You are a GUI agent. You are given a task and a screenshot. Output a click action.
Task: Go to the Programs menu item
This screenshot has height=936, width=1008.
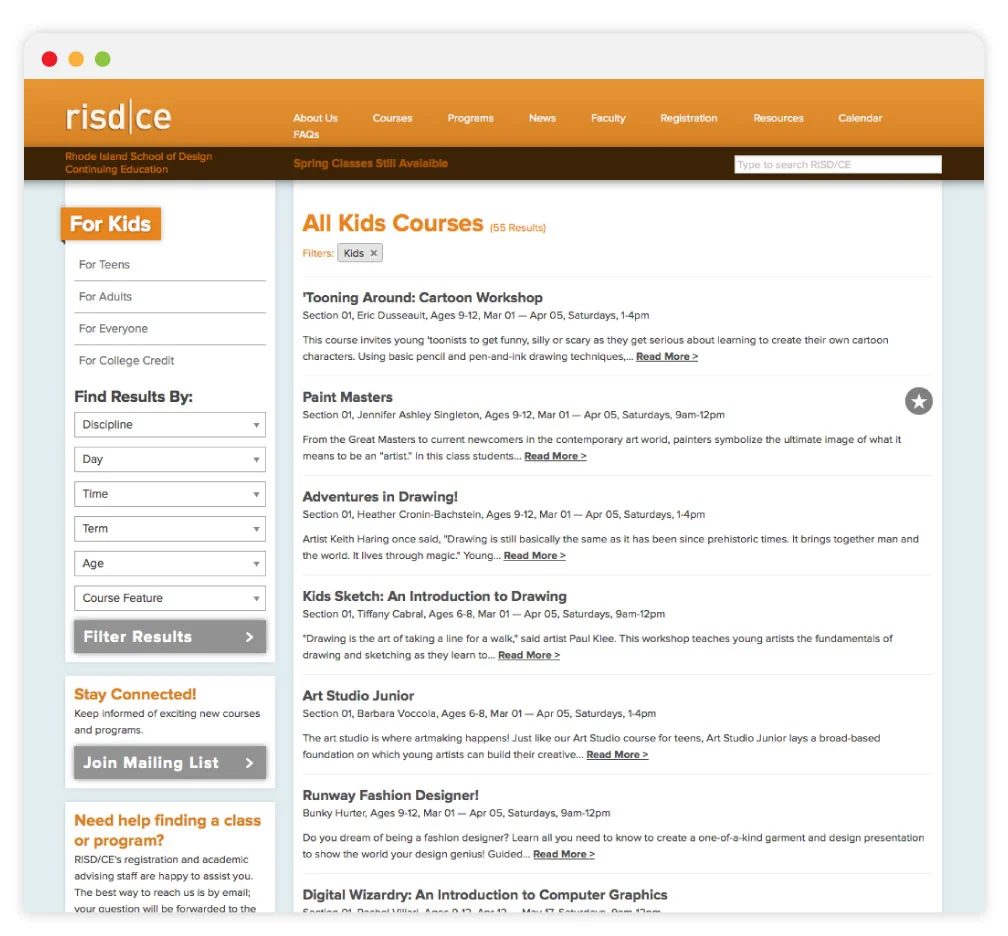pyautogui.click(x=471, y=118)
